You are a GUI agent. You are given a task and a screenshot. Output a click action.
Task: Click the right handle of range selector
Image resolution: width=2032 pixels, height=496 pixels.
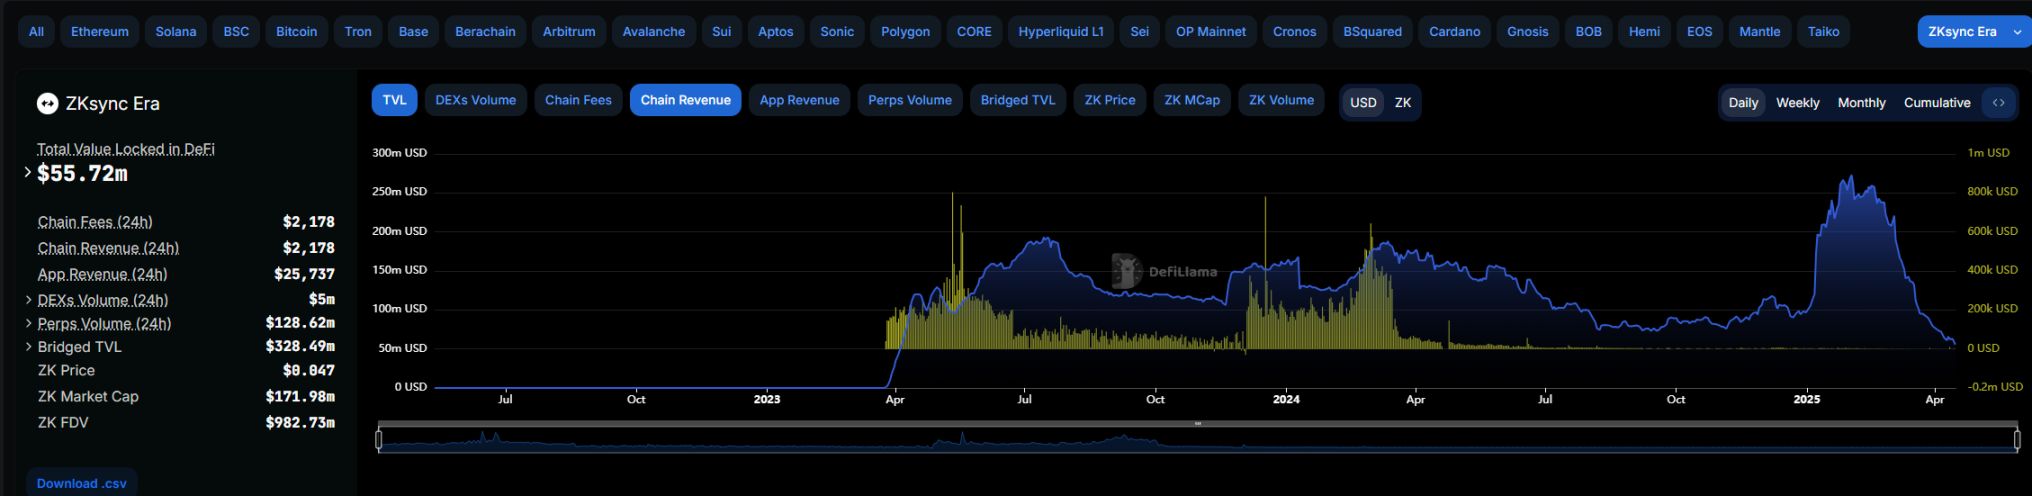(2016, 439)
